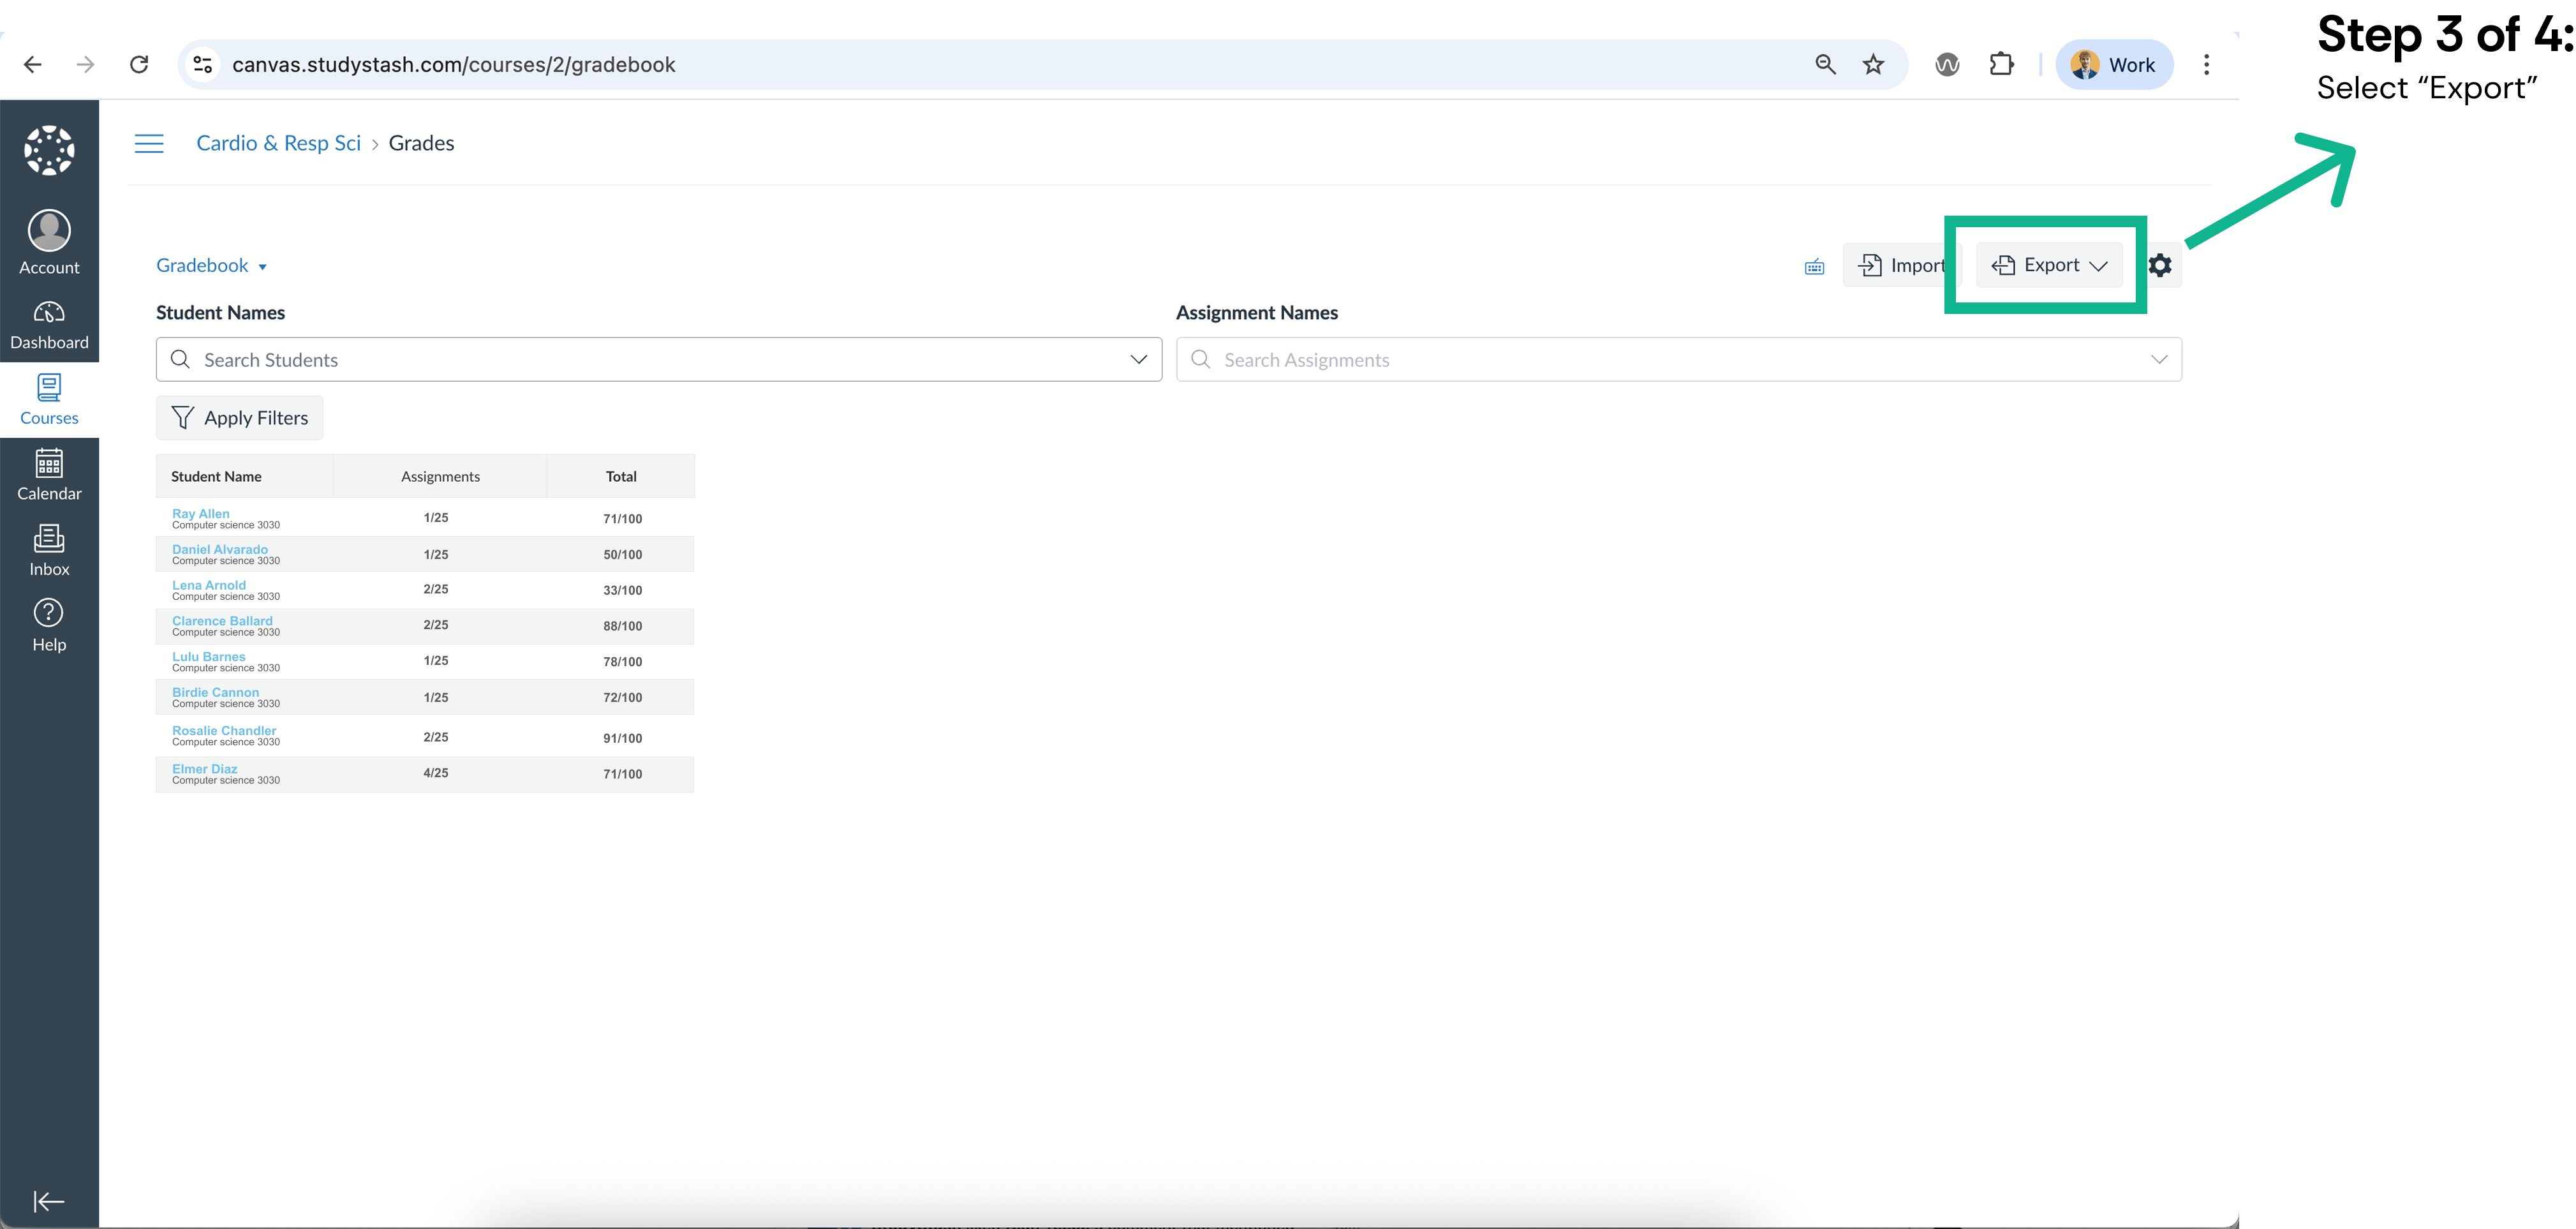Open Lena Arnold's student link

point(209,585)
